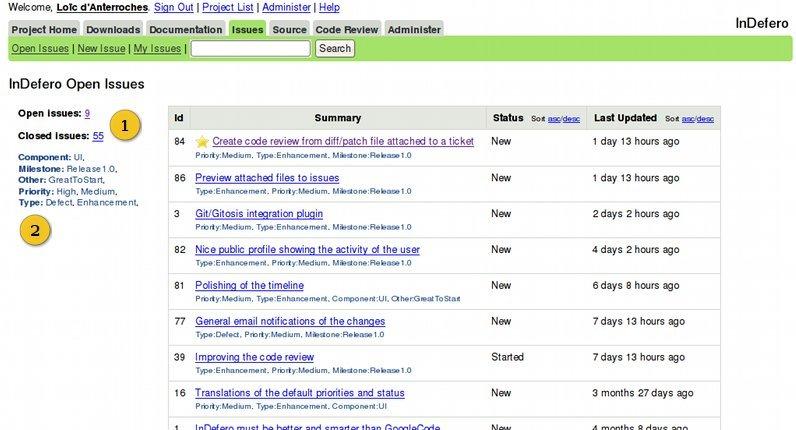The image size is (796, 430).
Task: Filter by Component UI label
Action: pyautogui.click(x=78, y=157)
